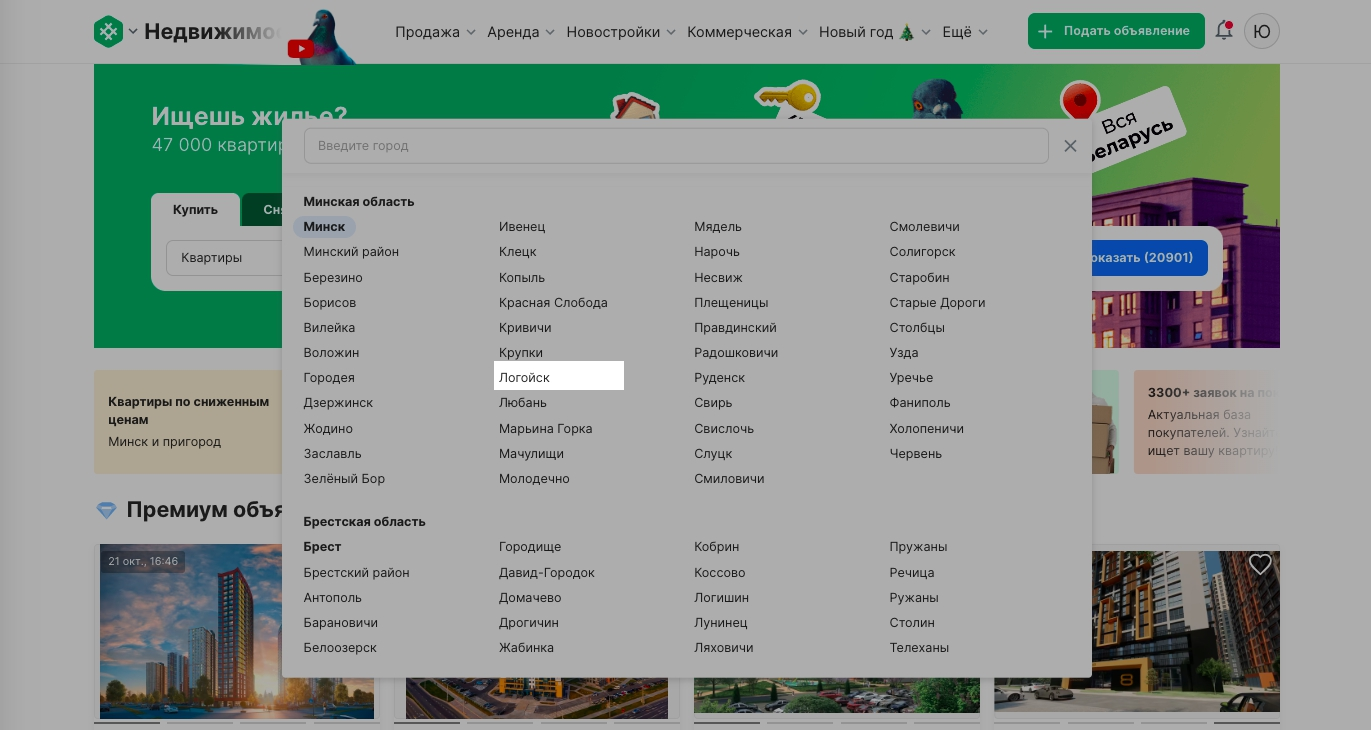
Task: Favorite the listing with heart icon
Action: (x=1260, y=564)
